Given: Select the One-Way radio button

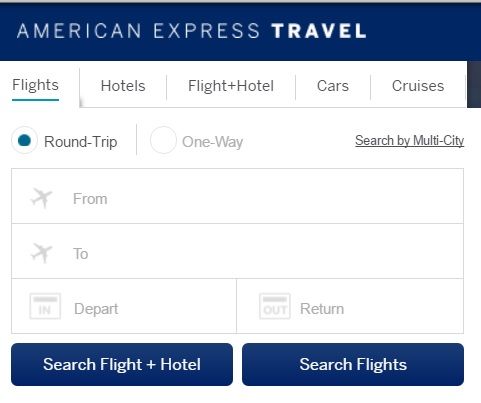Looking at the screenshot, I should (x=163, y=140).
